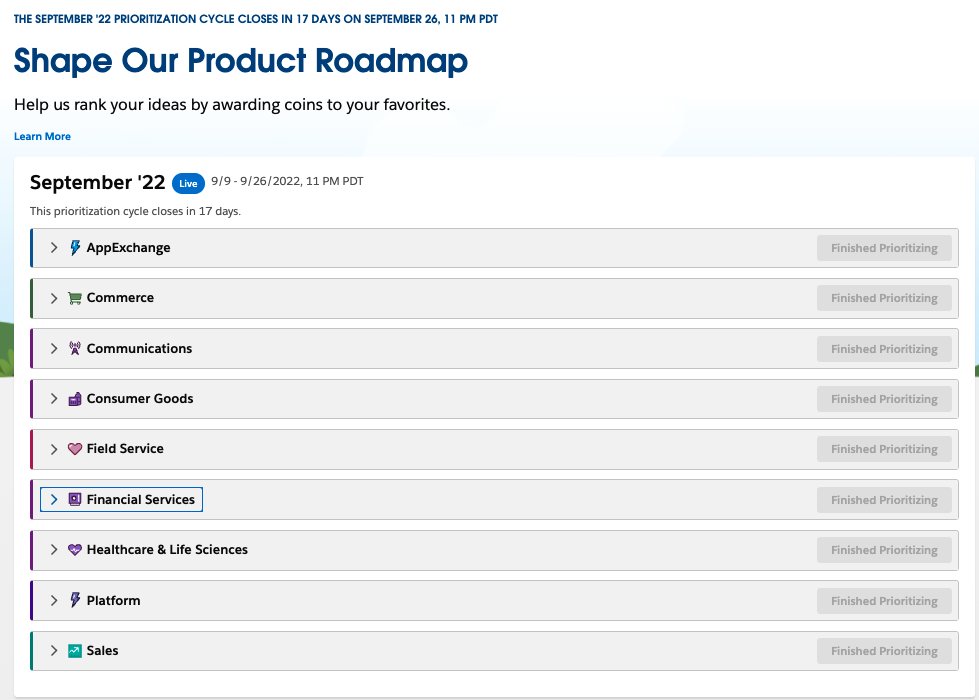Click 'This prioritization cycle closes in 17 days'
Viewport: 979px width, 700px height.
(x=135, y=211)
